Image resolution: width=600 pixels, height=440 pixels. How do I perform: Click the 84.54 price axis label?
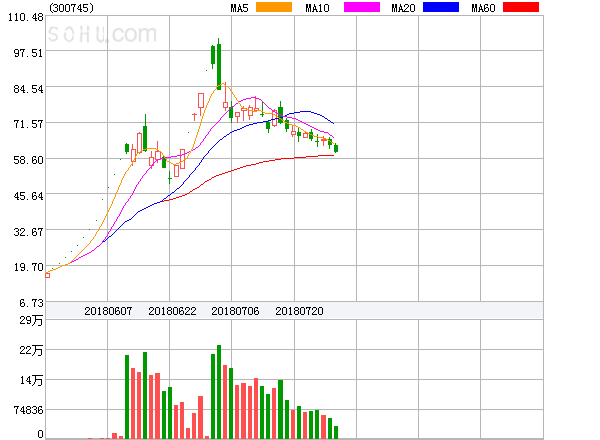[28, 89]
